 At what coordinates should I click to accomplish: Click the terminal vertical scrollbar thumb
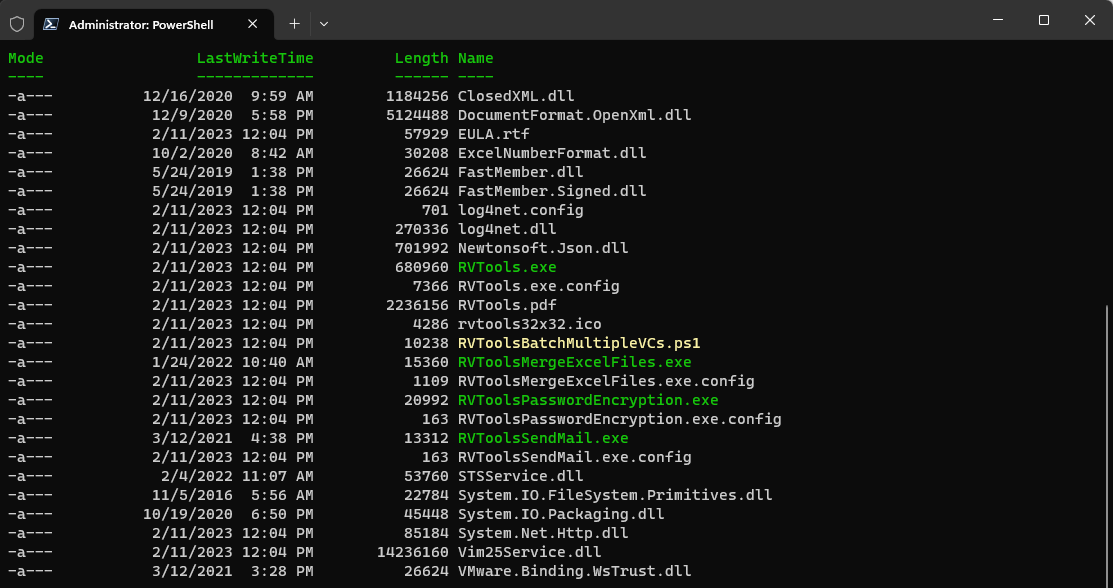pos(1107,445)
